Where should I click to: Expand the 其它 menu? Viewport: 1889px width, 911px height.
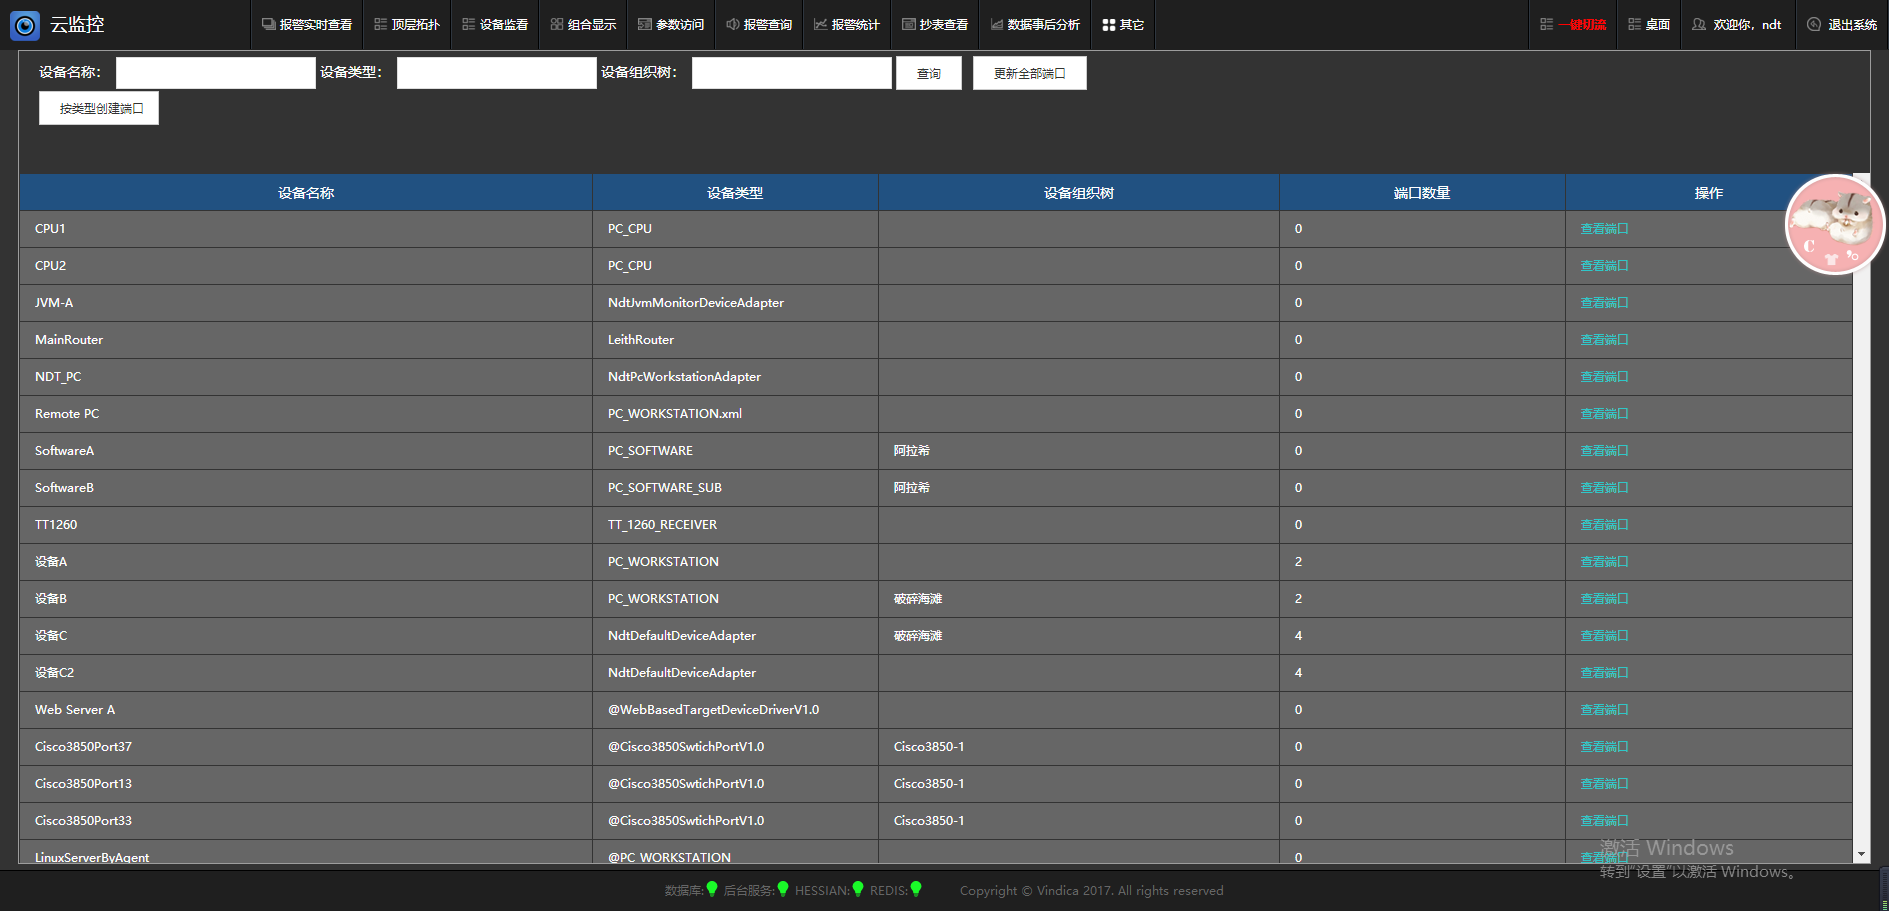pos(1123,25)
